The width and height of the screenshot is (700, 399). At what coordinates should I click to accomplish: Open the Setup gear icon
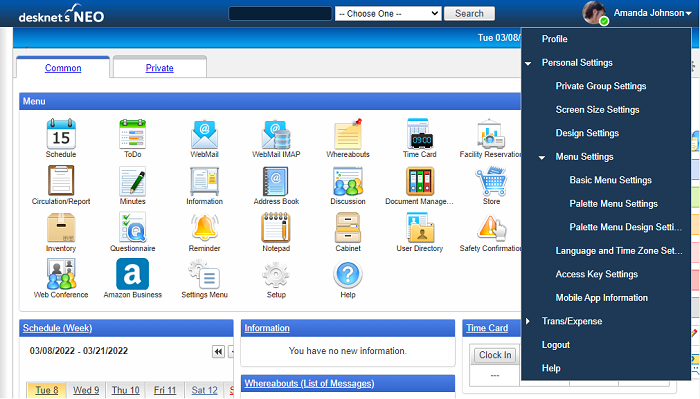point(276,275)
